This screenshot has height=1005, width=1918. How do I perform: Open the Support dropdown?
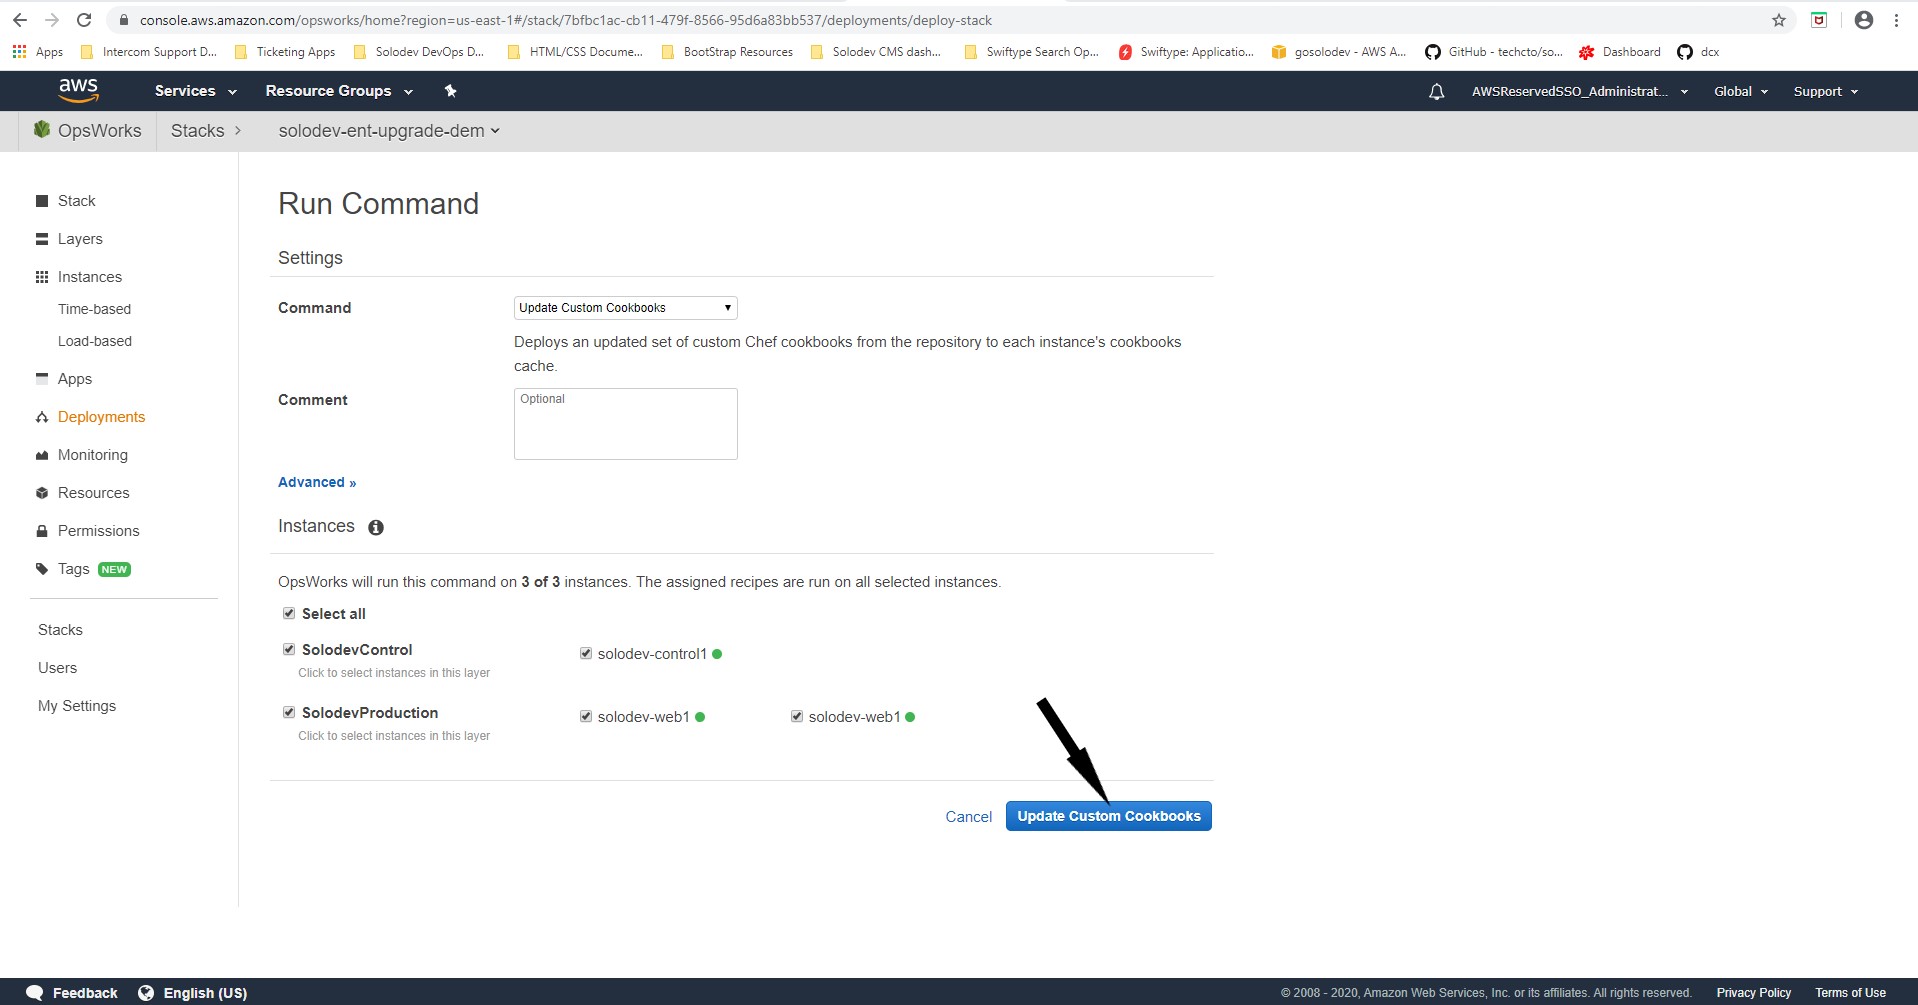click(1826, 92)
